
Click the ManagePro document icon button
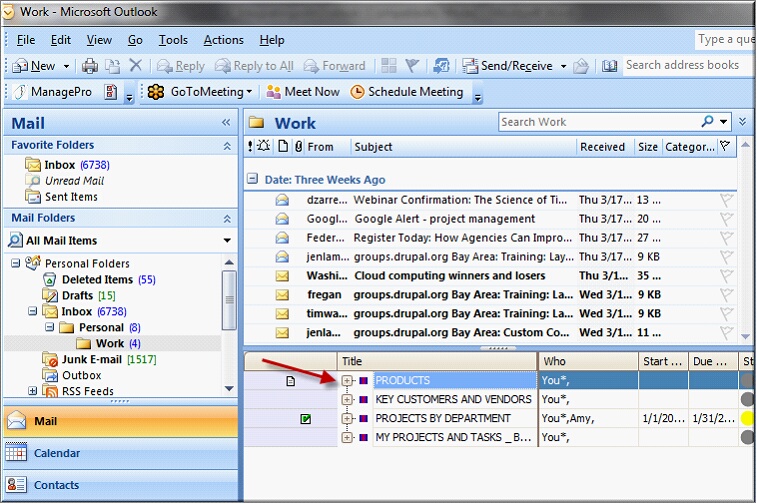111,92
